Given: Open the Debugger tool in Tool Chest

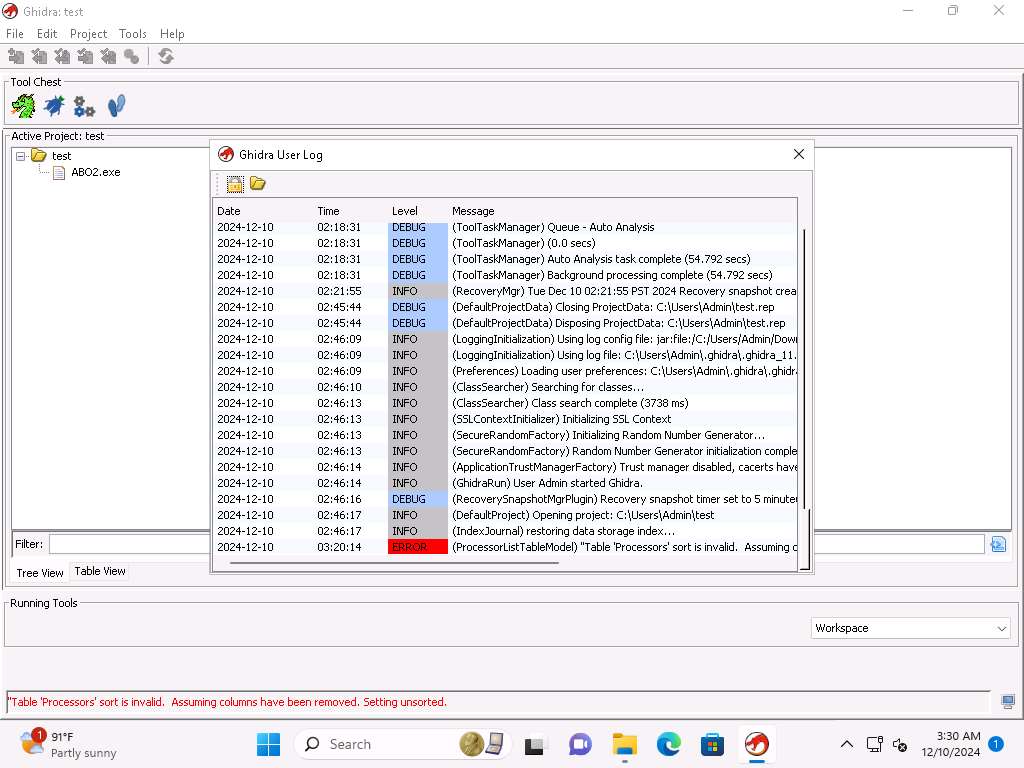Looking at the screenshot, I should click(x=54, y=105).
